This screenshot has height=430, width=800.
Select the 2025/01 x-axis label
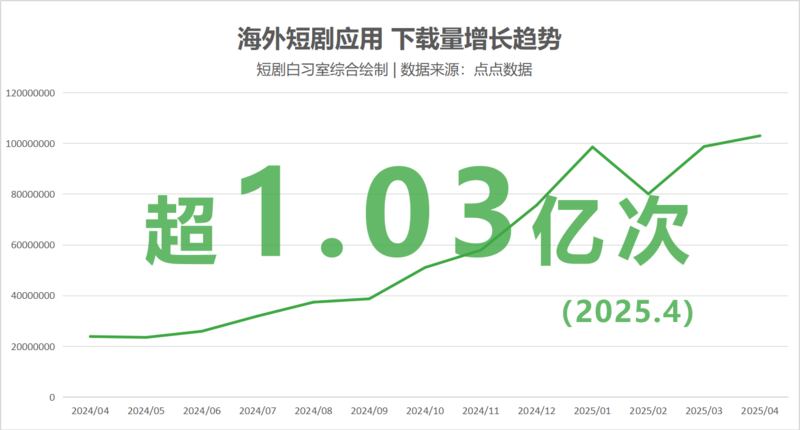[x=593, y=410]
